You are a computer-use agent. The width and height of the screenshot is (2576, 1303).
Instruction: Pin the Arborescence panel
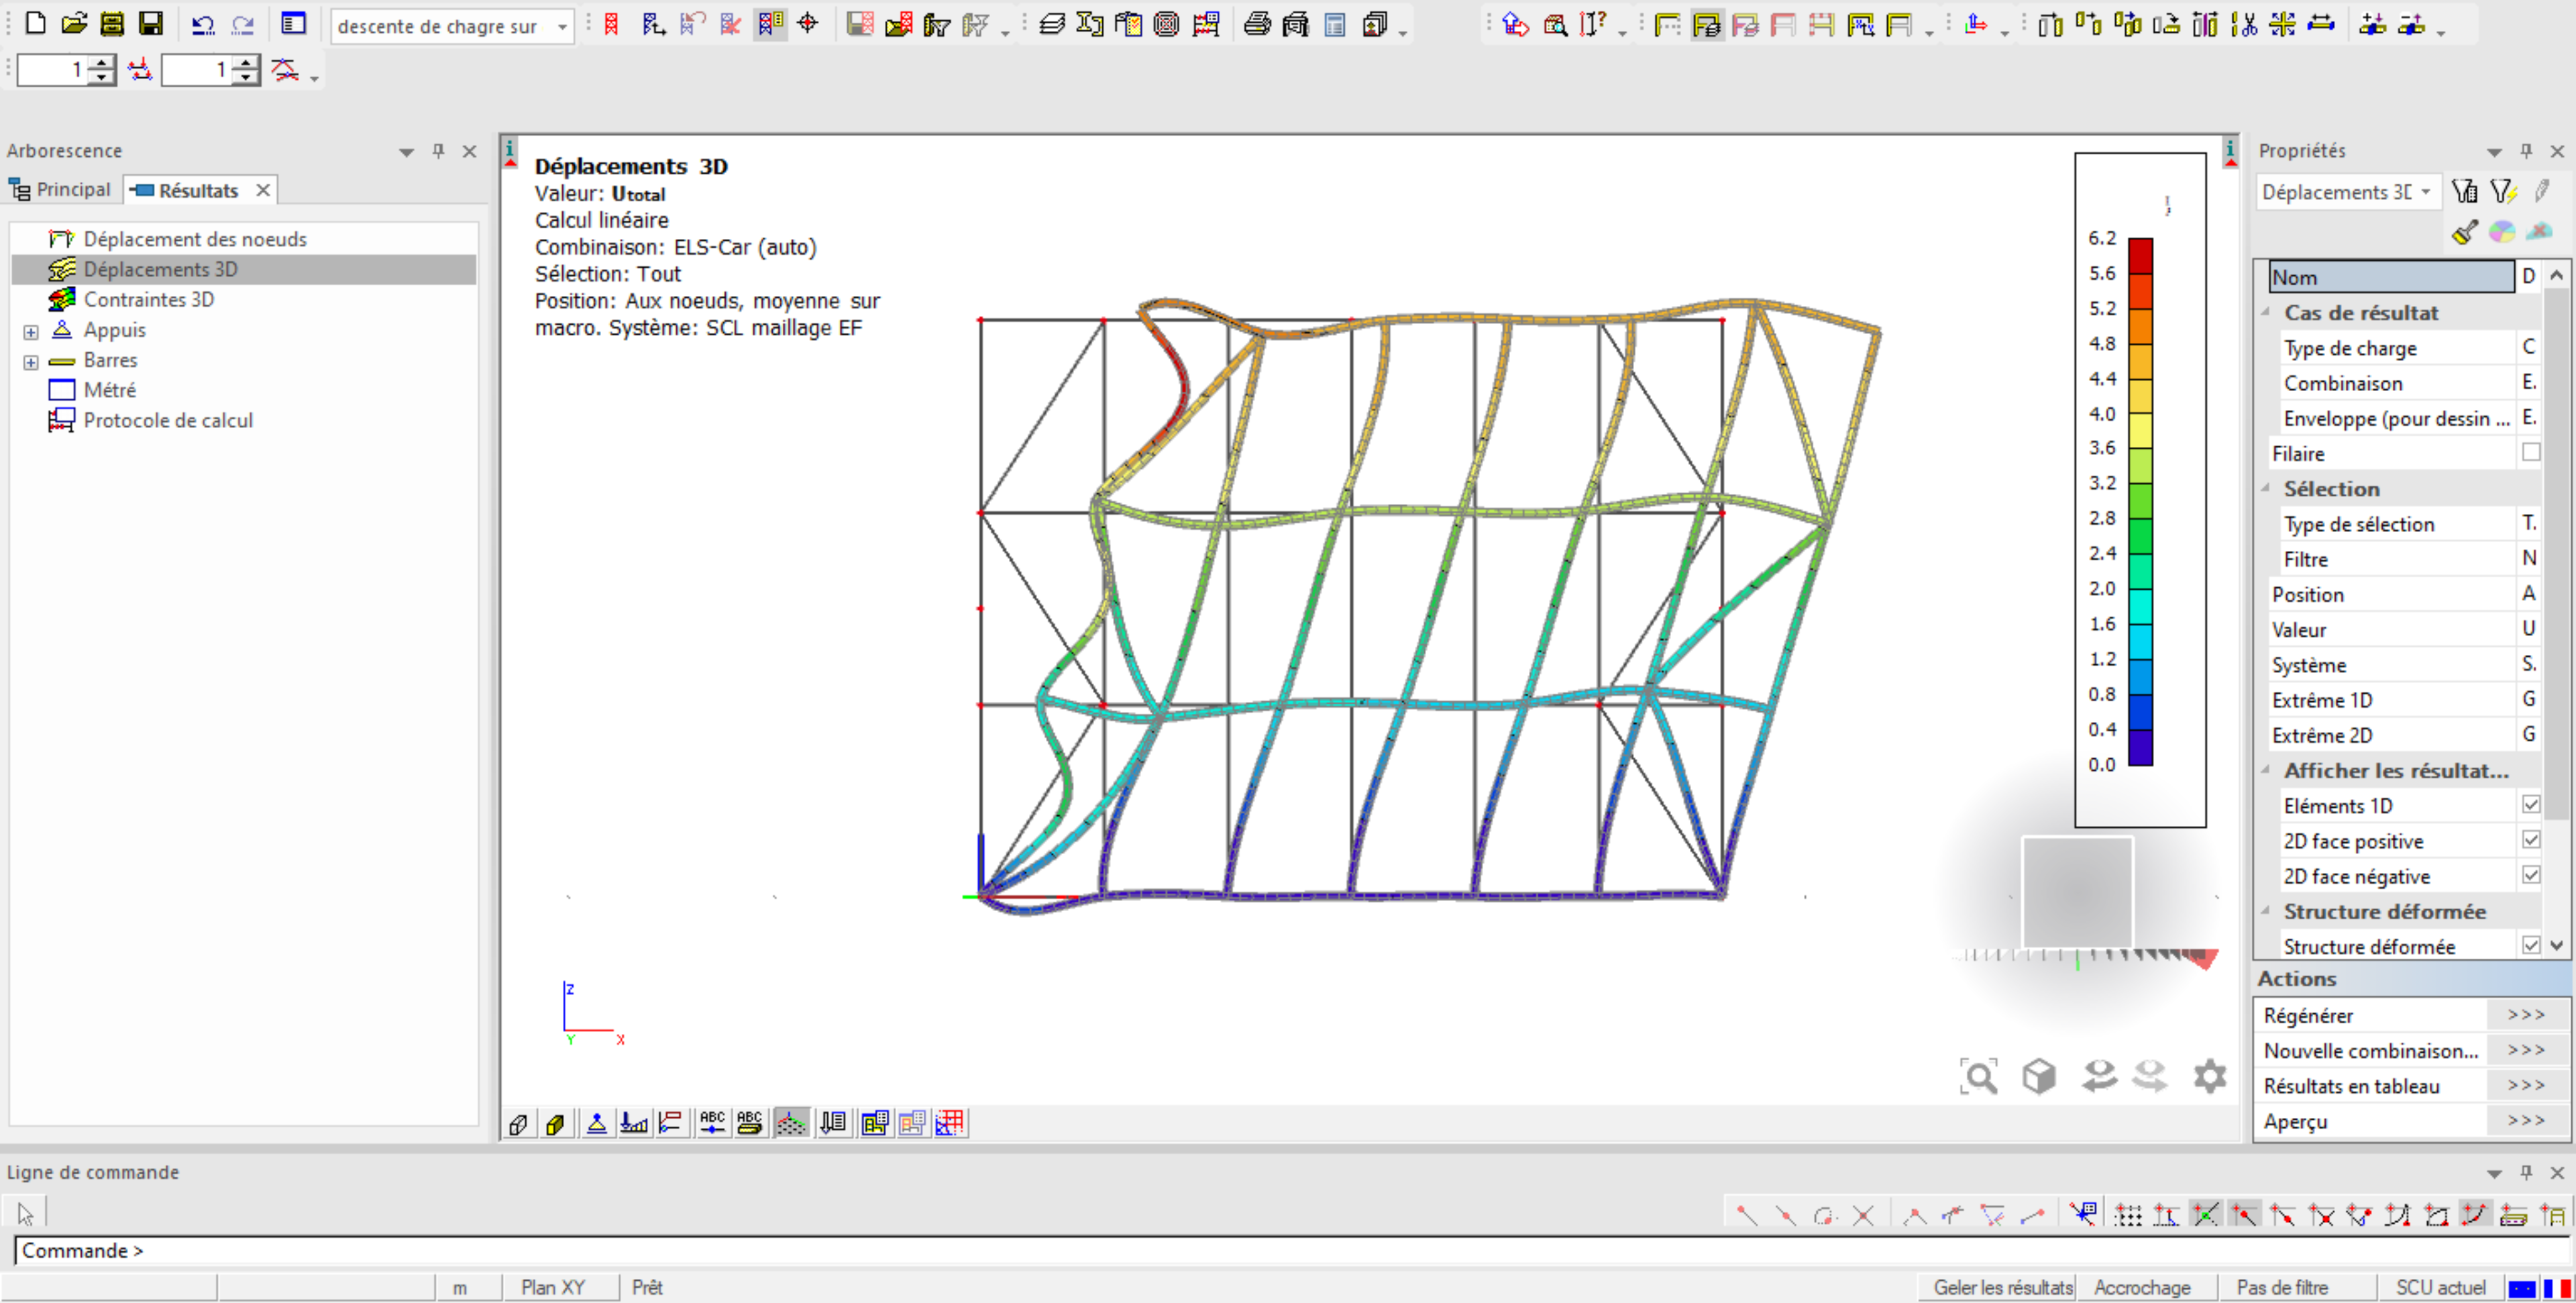438,150
